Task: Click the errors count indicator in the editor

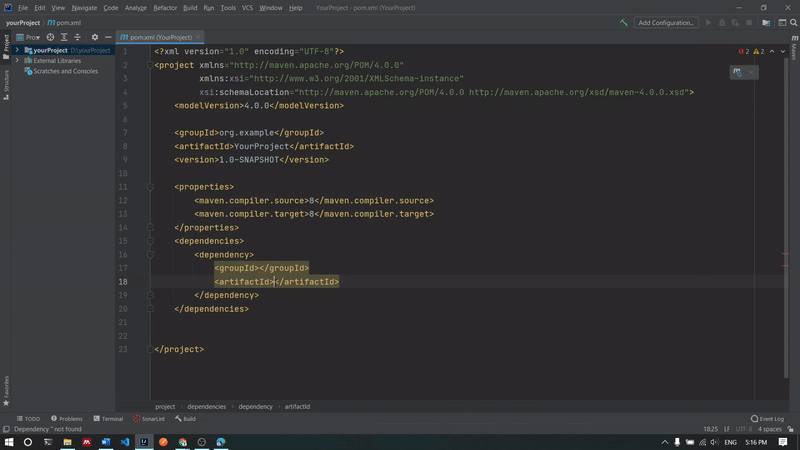Action: click(744, 52)
